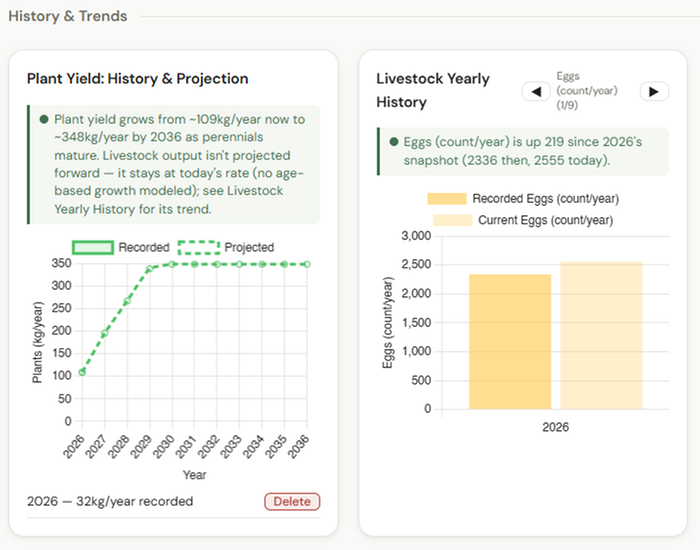700x550 pixels.
Task: Click the "Eggs (count/year) (1/9)" metric label
Action: [587, 91]
